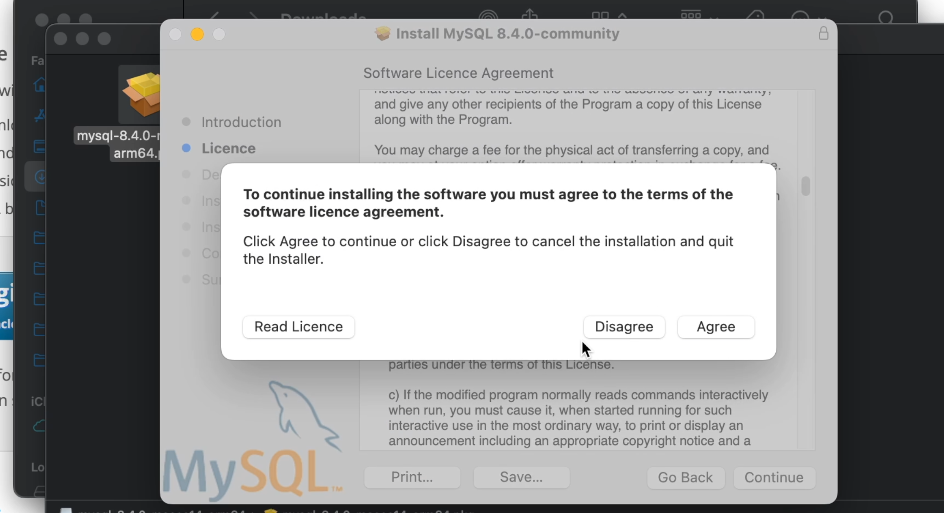The width and height of the screenshot is (944, 513).
Task: Click the 'Click Agree to continue' dialog message
Action: (x=488, y=250)
